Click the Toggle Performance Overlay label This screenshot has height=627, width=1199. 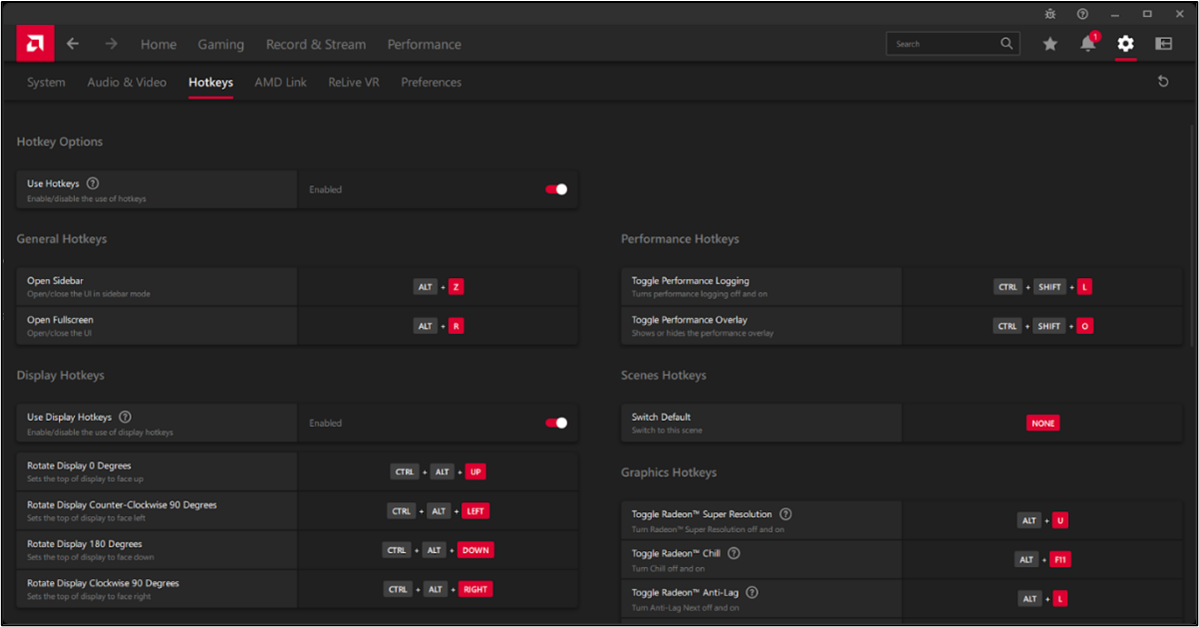[689, 320]
